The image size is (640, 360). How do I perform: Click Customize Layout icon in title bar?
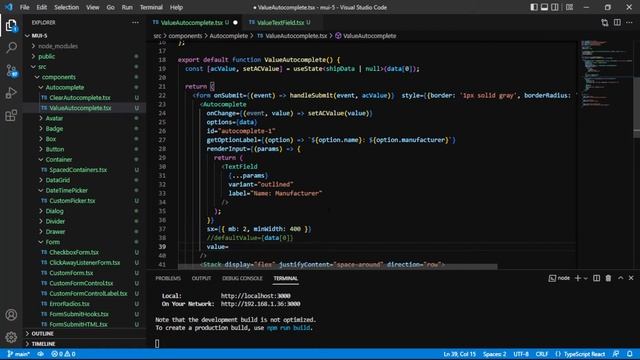pyautogui.click(x=569, y=7)
